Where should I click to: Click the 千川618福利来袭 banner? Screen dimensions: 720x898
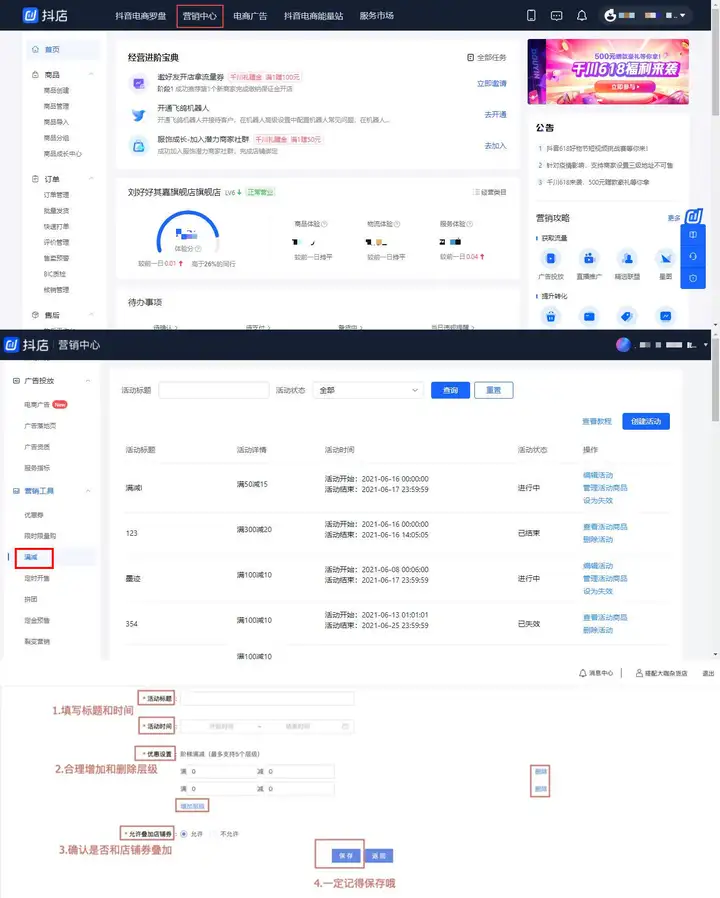tap(608, 72)
